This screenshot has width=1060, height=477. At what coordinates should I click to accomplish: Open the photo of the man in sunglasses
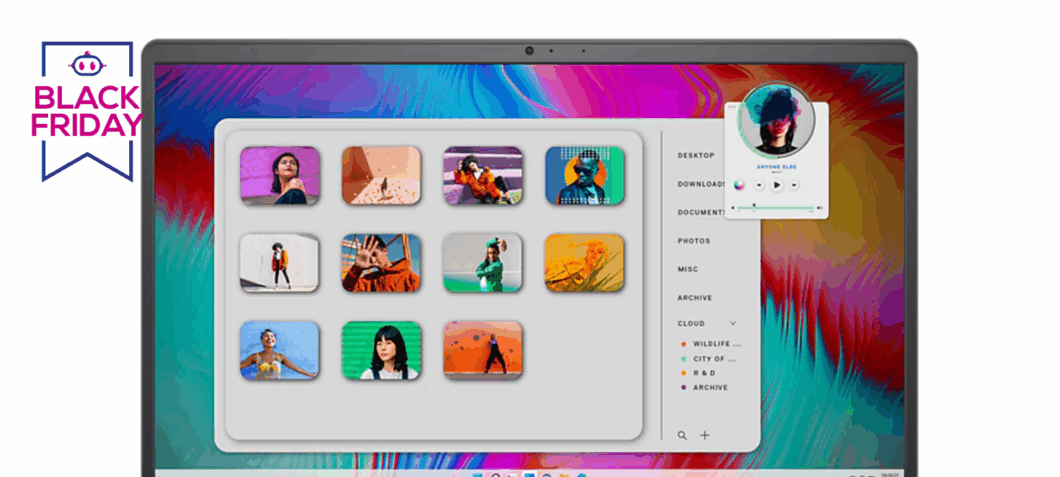[584, 176]
